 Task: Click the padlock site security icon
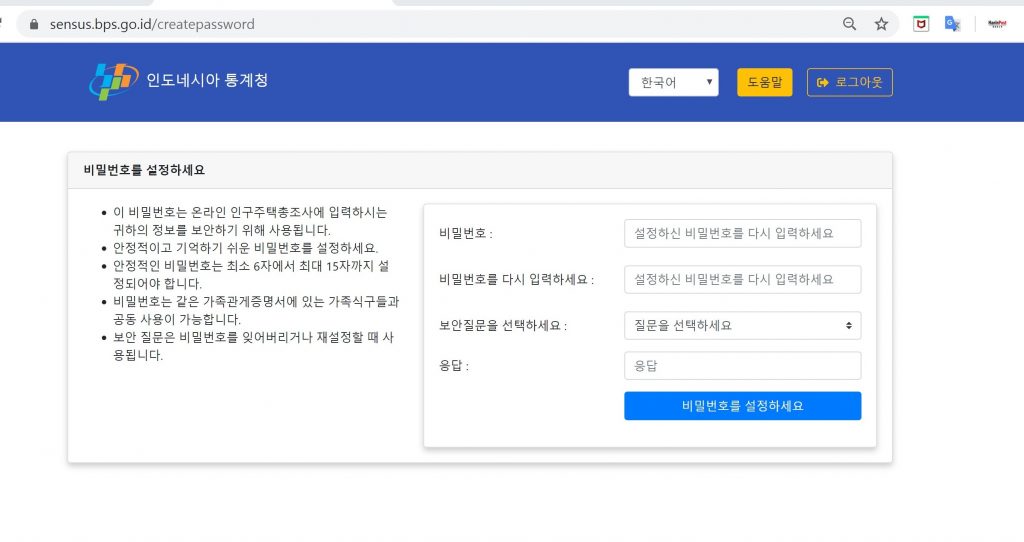click(x=34, y=24)
